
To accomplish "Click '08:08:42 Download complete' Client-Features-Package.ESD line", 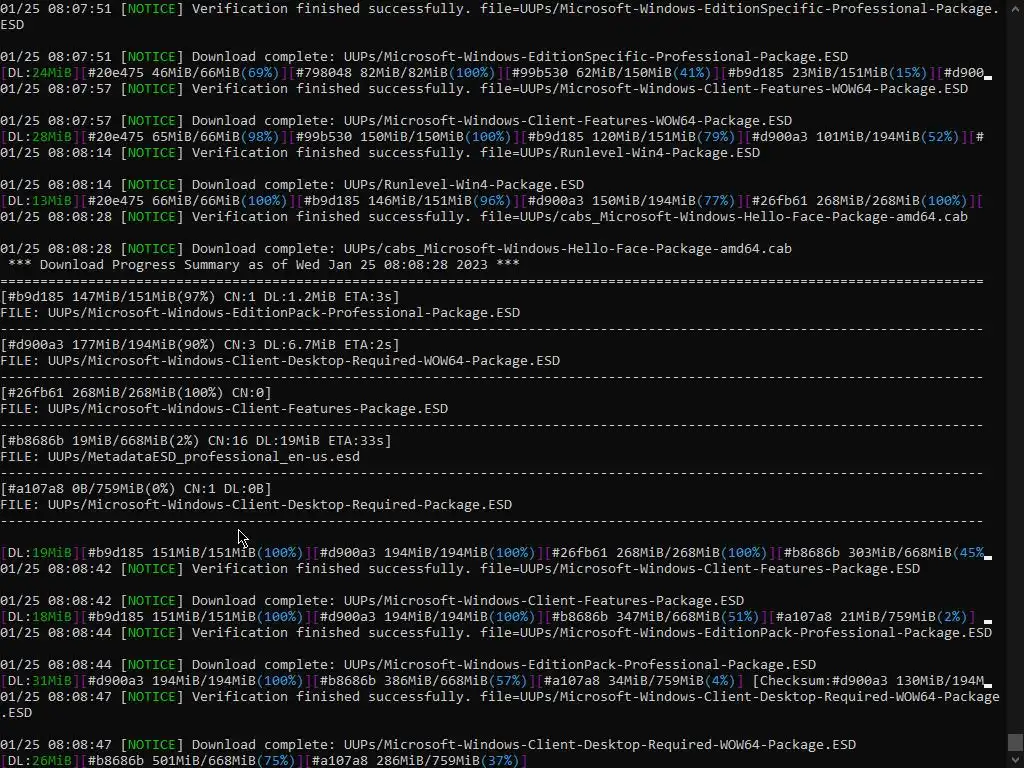I will click(x=372, y=601).
